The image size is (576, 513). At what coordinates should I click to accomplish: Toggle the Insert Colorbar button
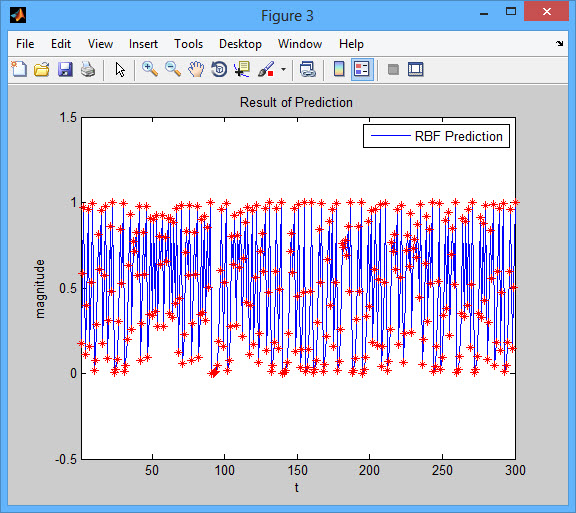click(x=339, y=69)
